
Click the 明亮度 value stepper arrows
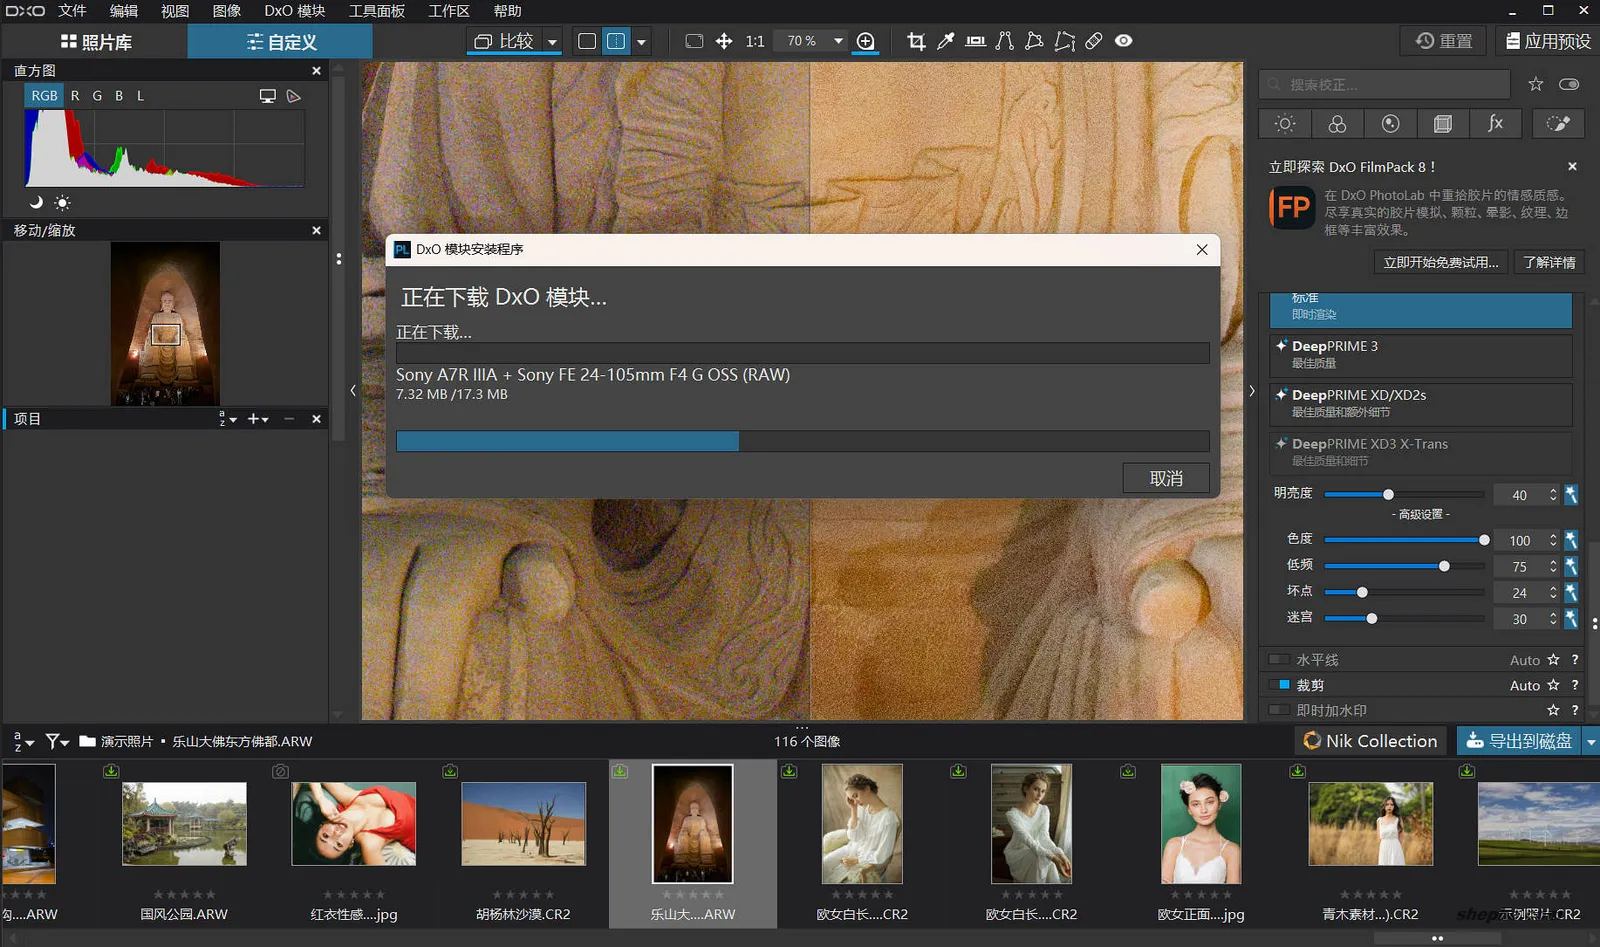[1553, 495]
